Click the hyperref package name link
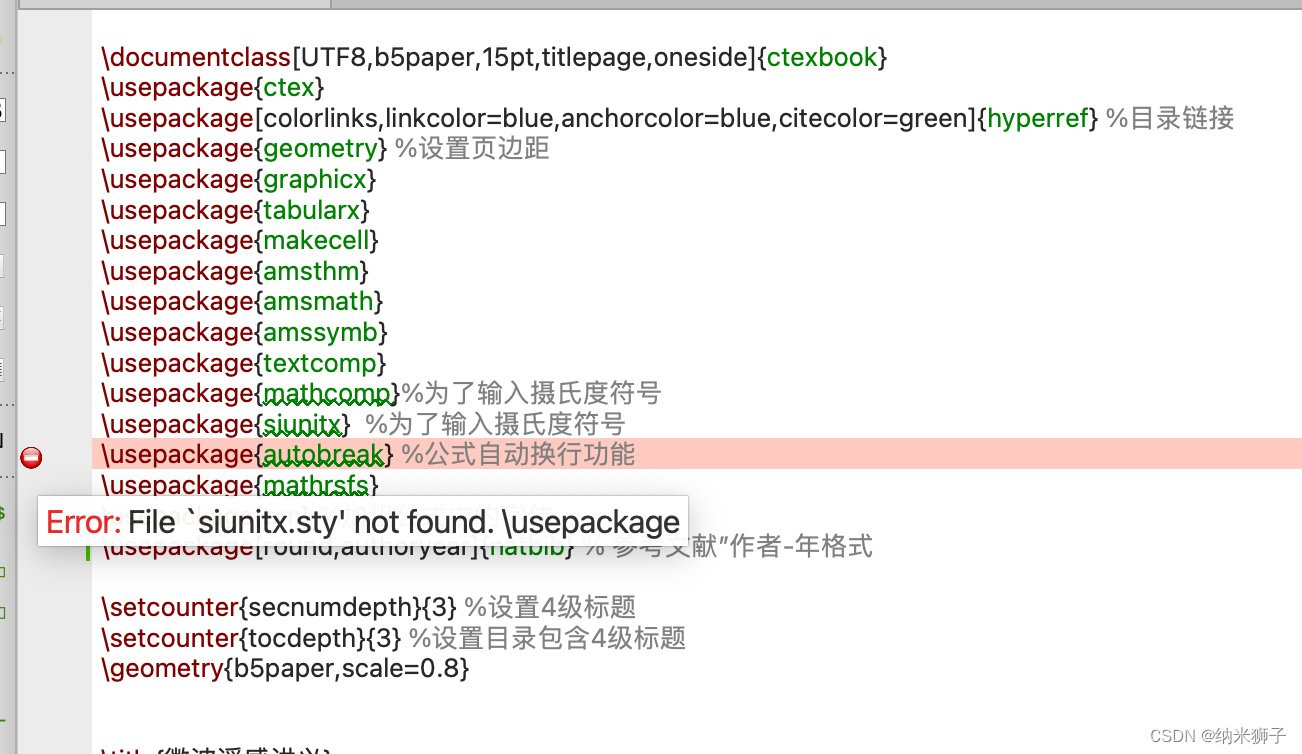The height and width of the screenshot is (754, 1302). pyautogui.click(x=1038, y=118)
